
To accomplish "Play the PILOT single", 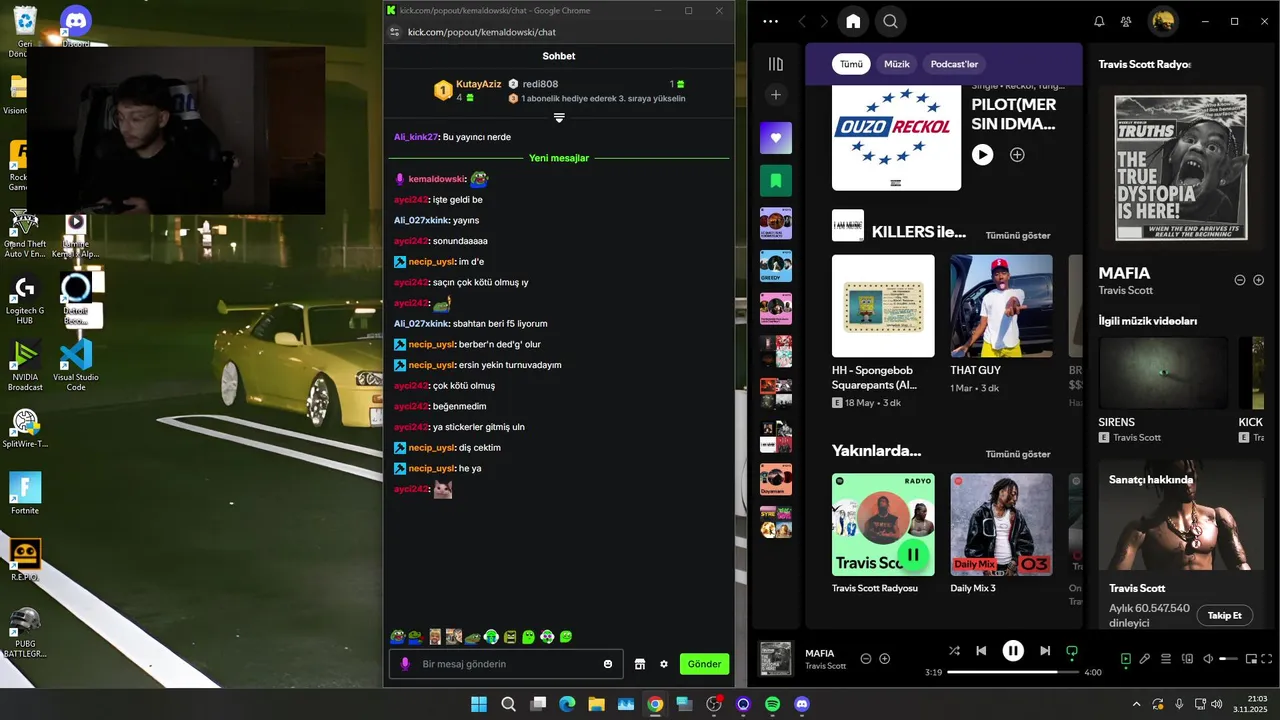I will (x=983, y=155).
